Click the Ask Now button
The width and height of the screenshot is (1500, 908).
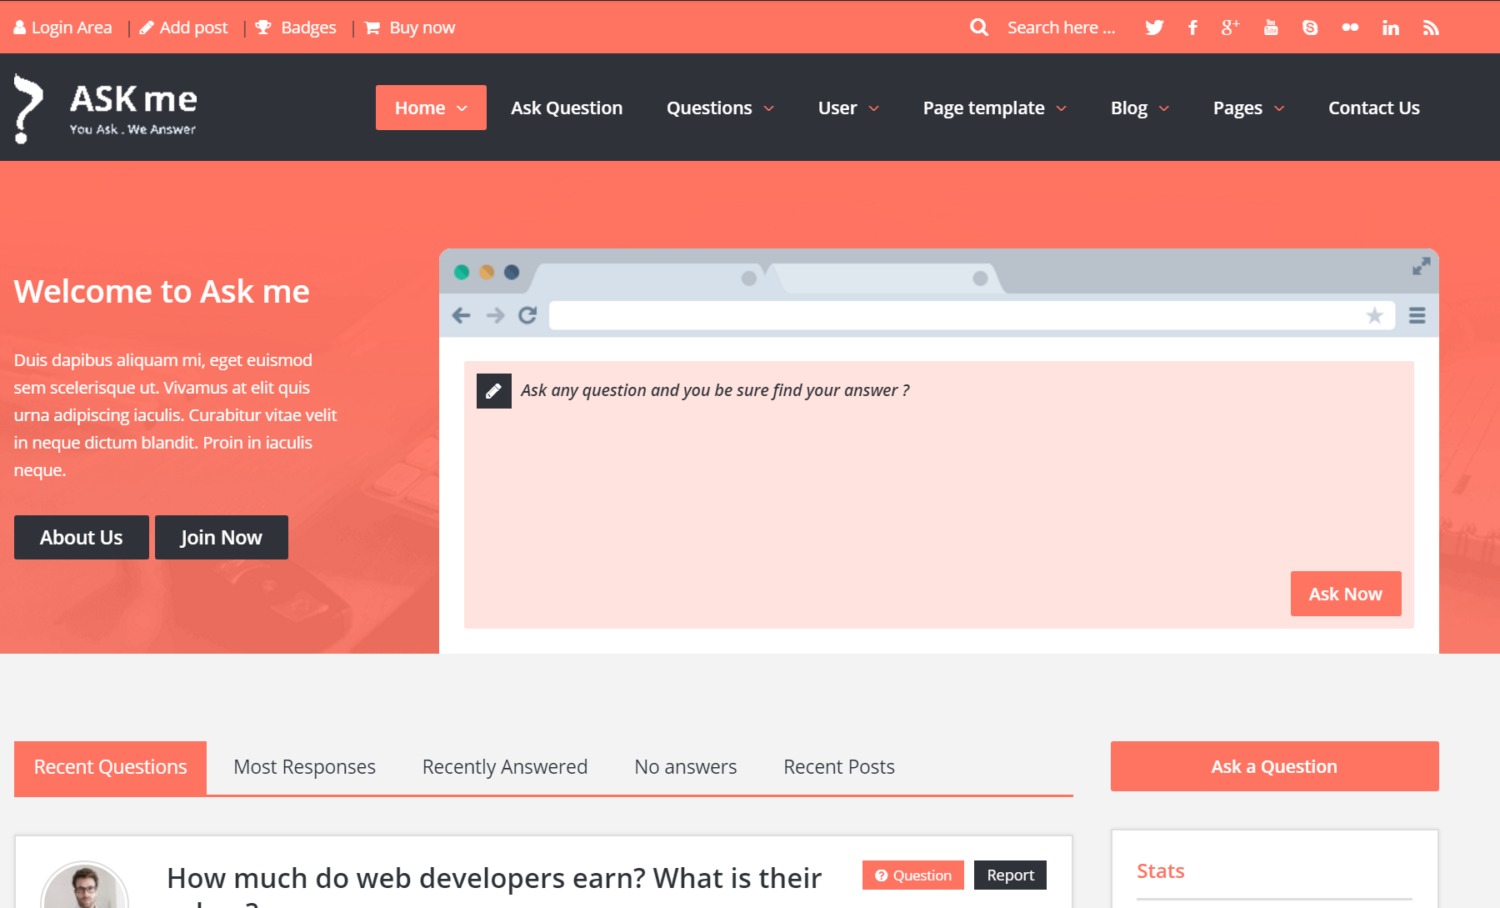tap(1345, 593)
